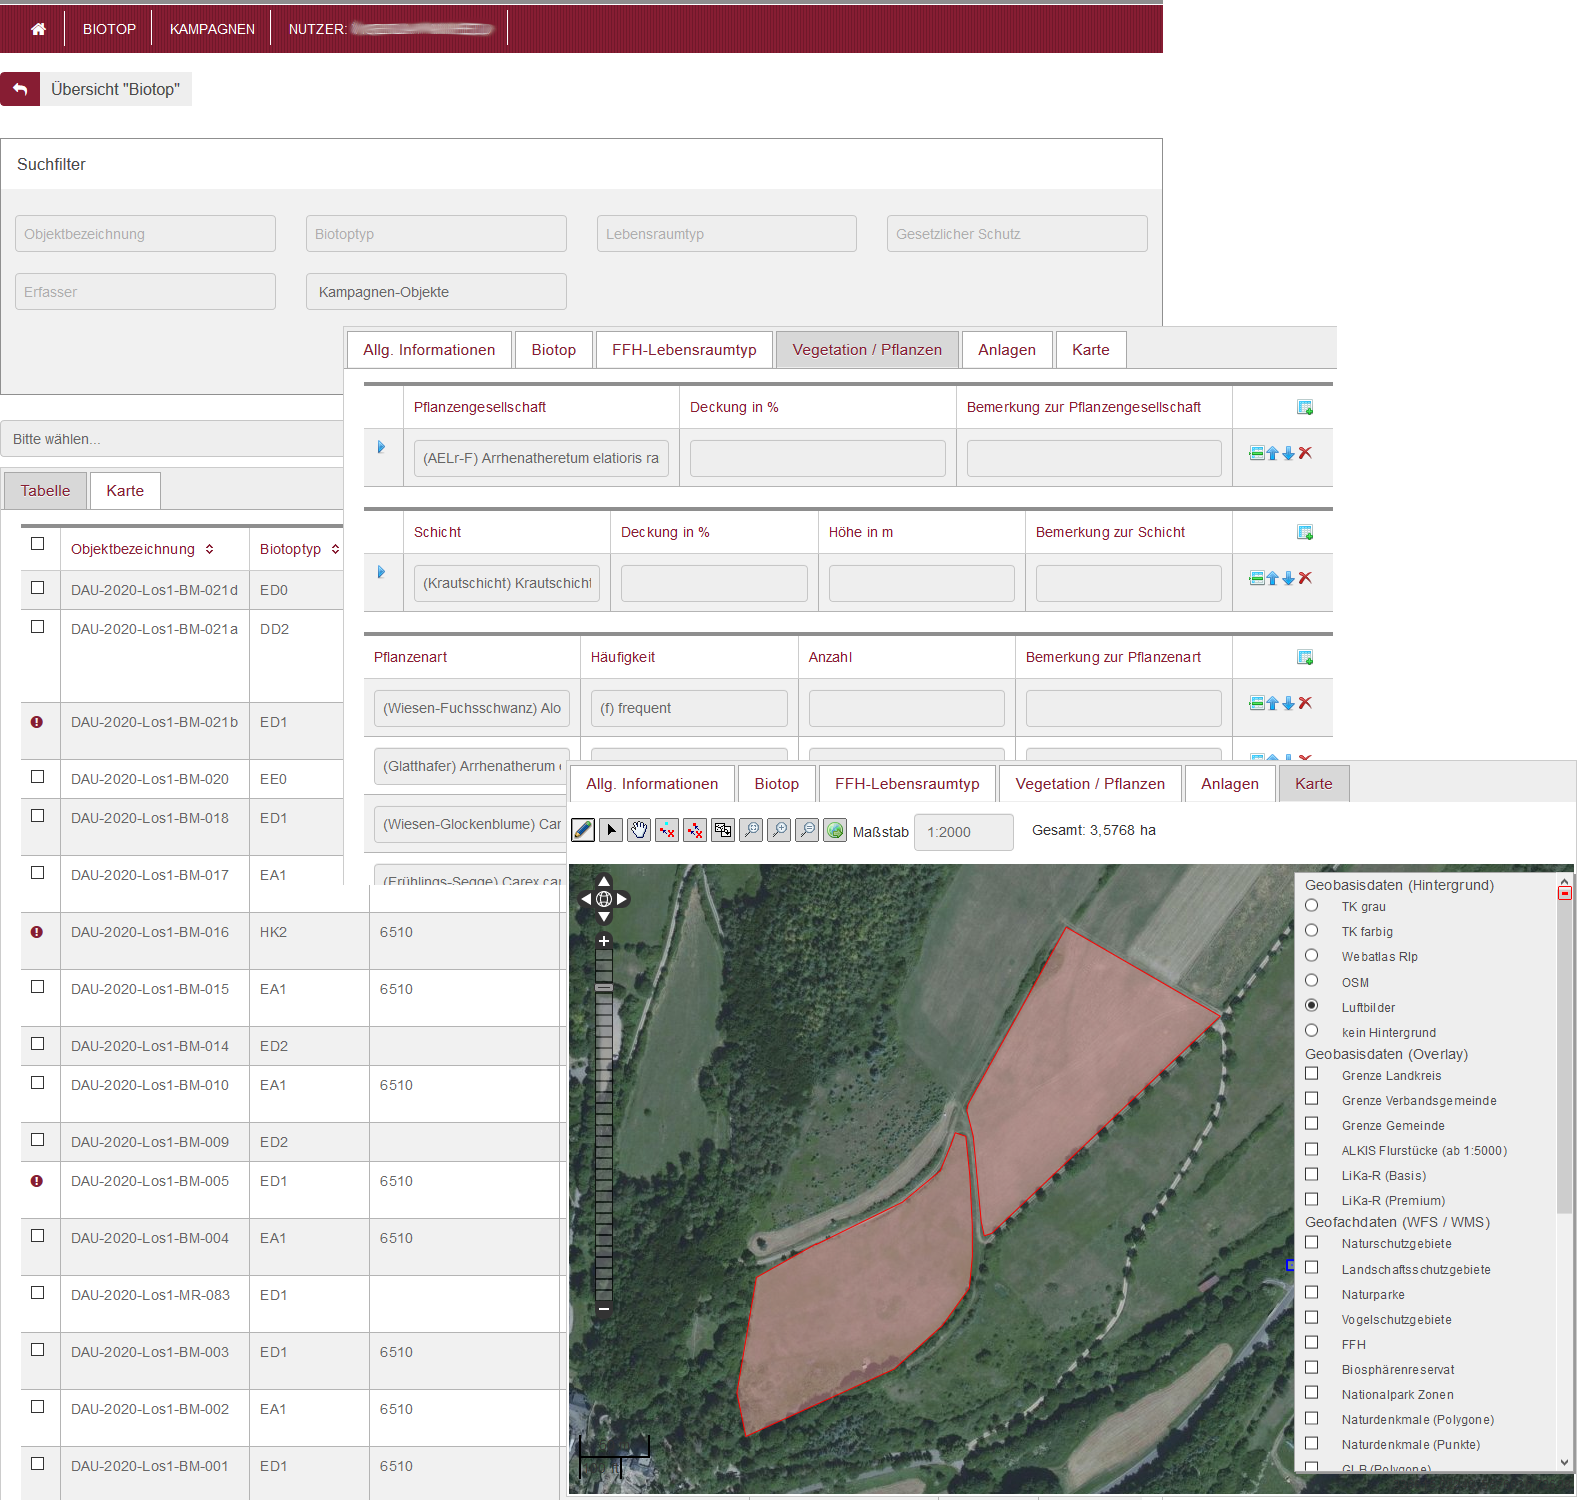Open the (f) frequent Häufigkeit dropdown
The height and width of the screenshot is (1500, 1582).
click(x=689, y=708)
